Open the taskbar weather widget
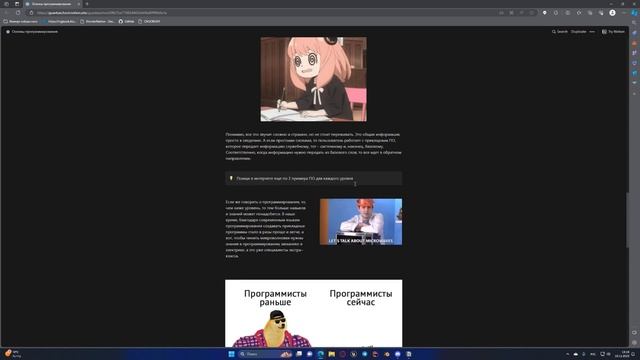Screen dimensions: 640x360 [12, 354]
